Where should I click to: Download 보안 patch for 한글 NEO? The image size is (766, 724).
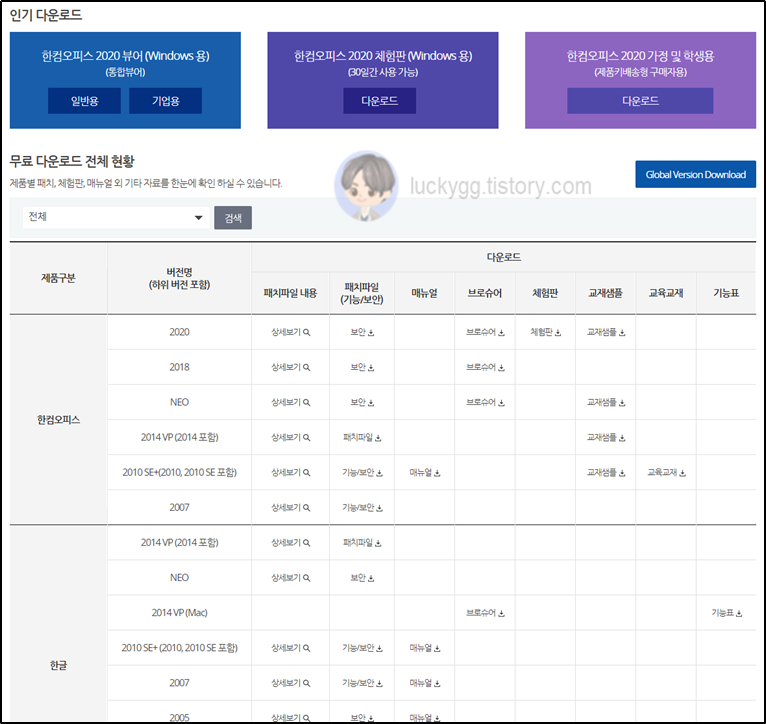pos(362,578)
